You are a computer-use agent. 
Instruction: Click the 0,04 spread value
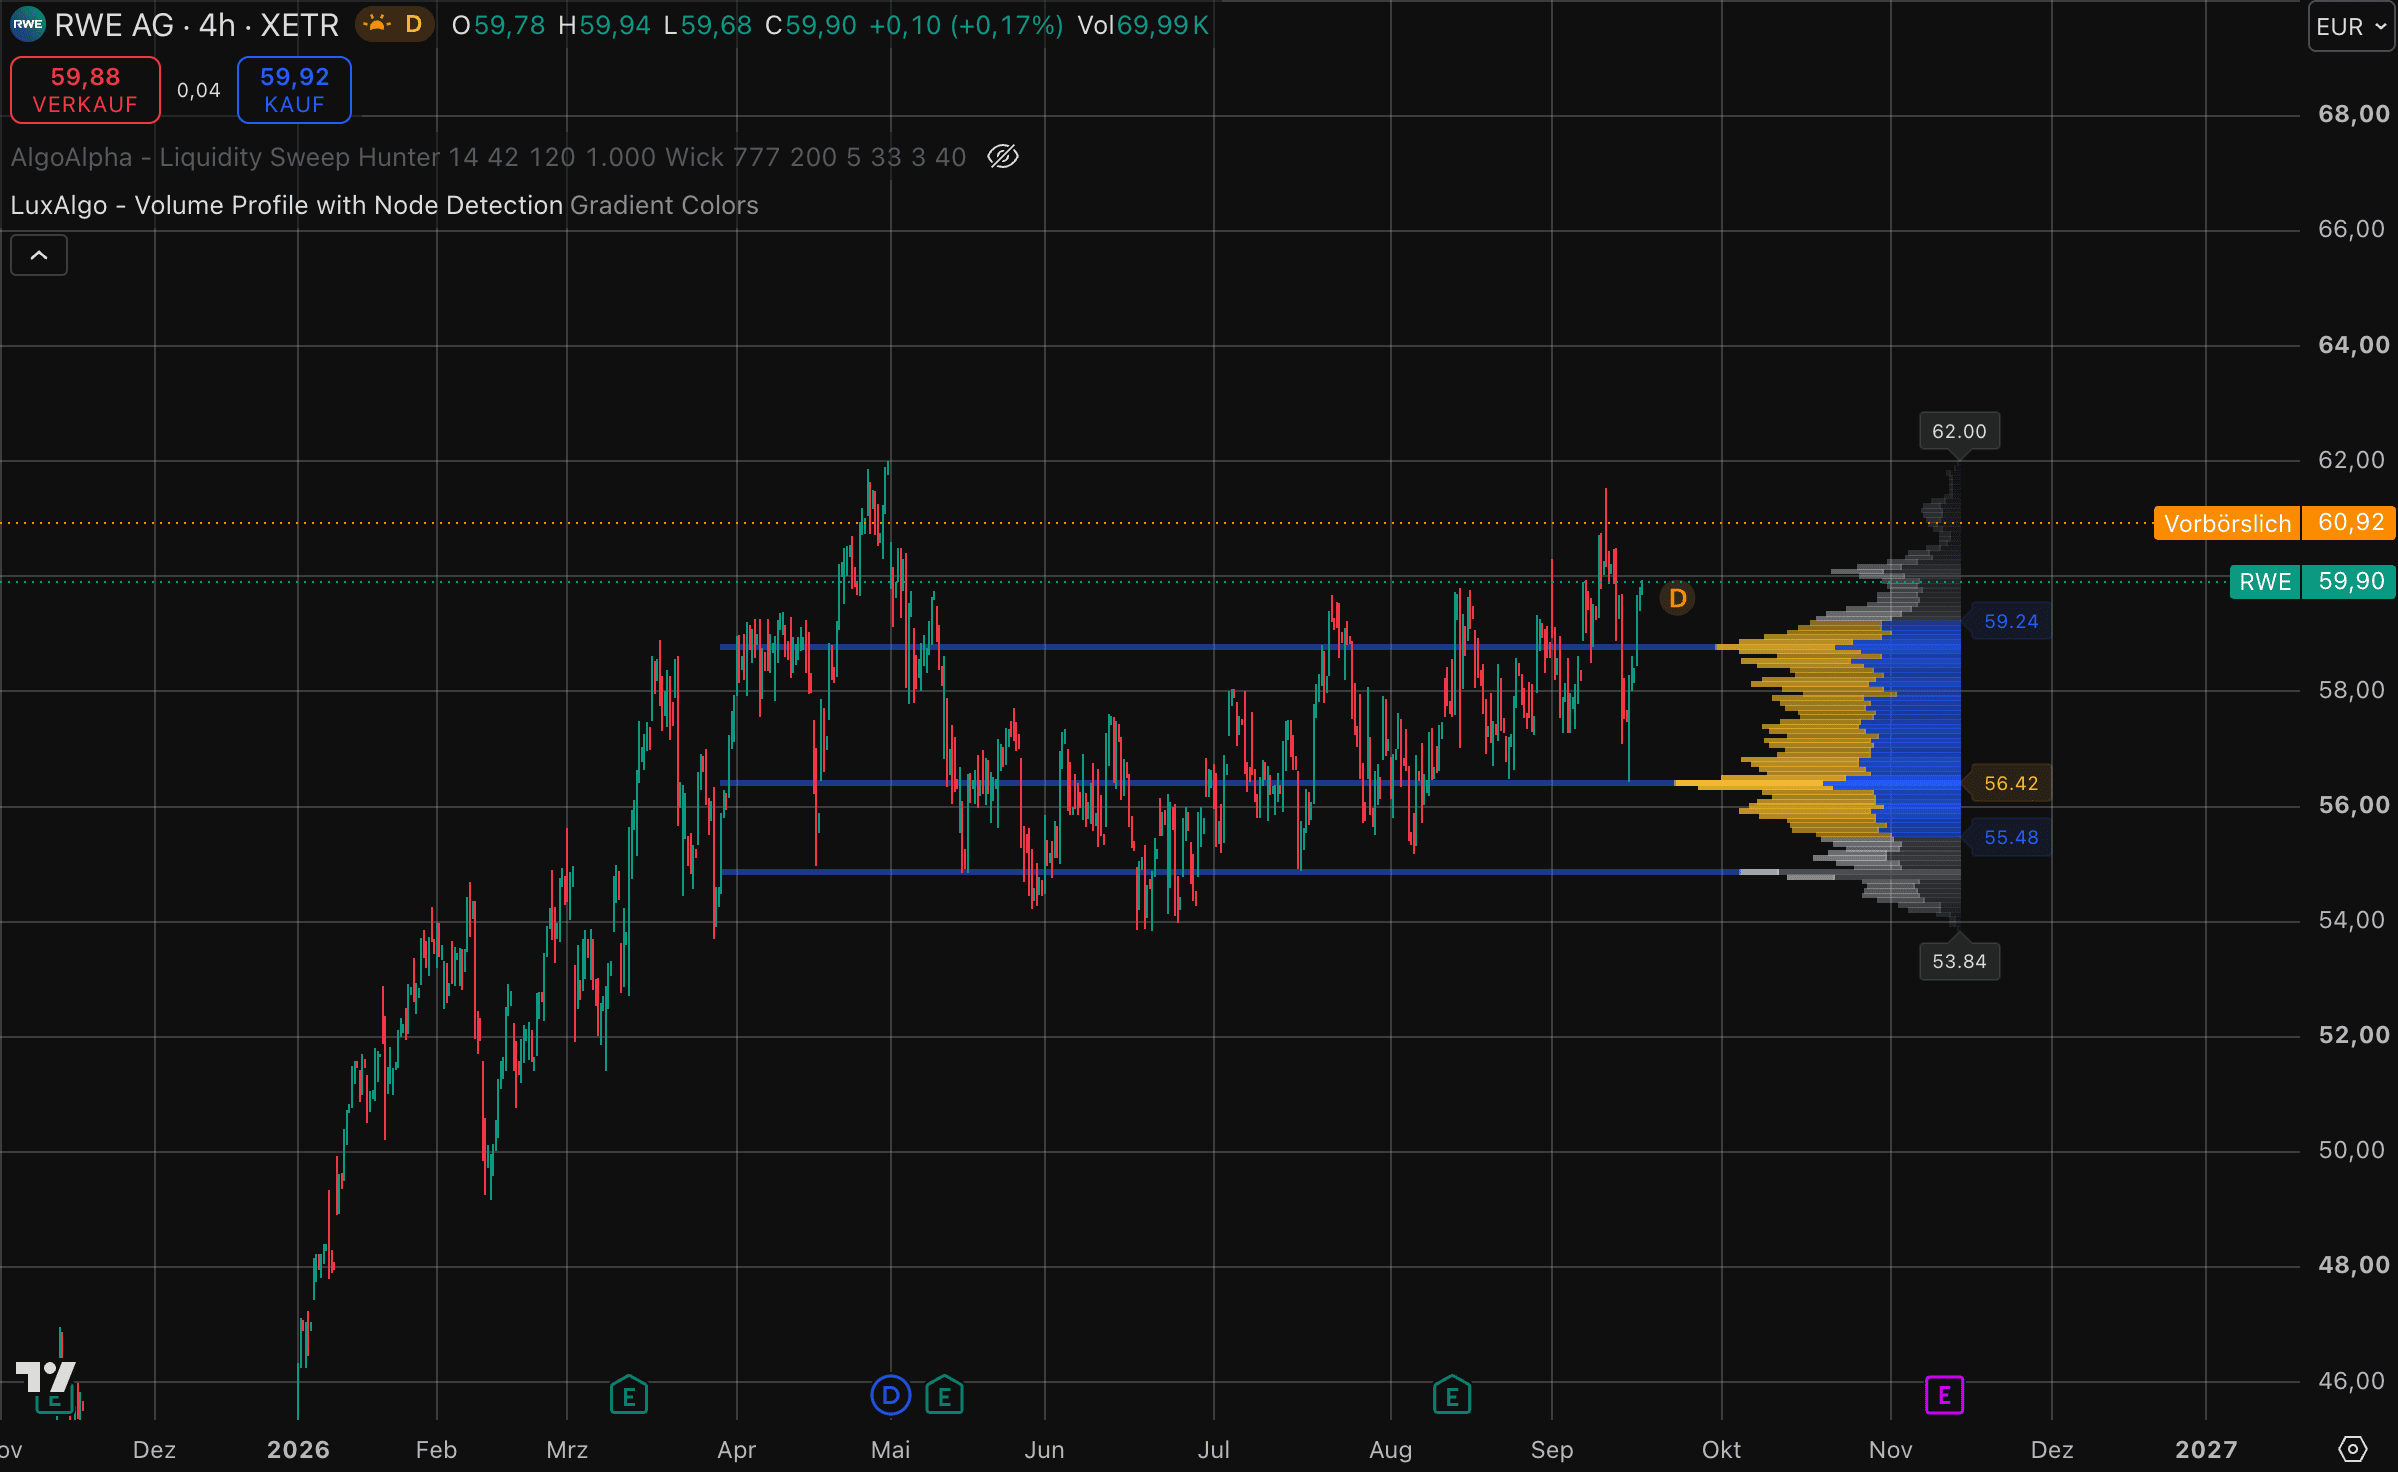tap(198, 91)
